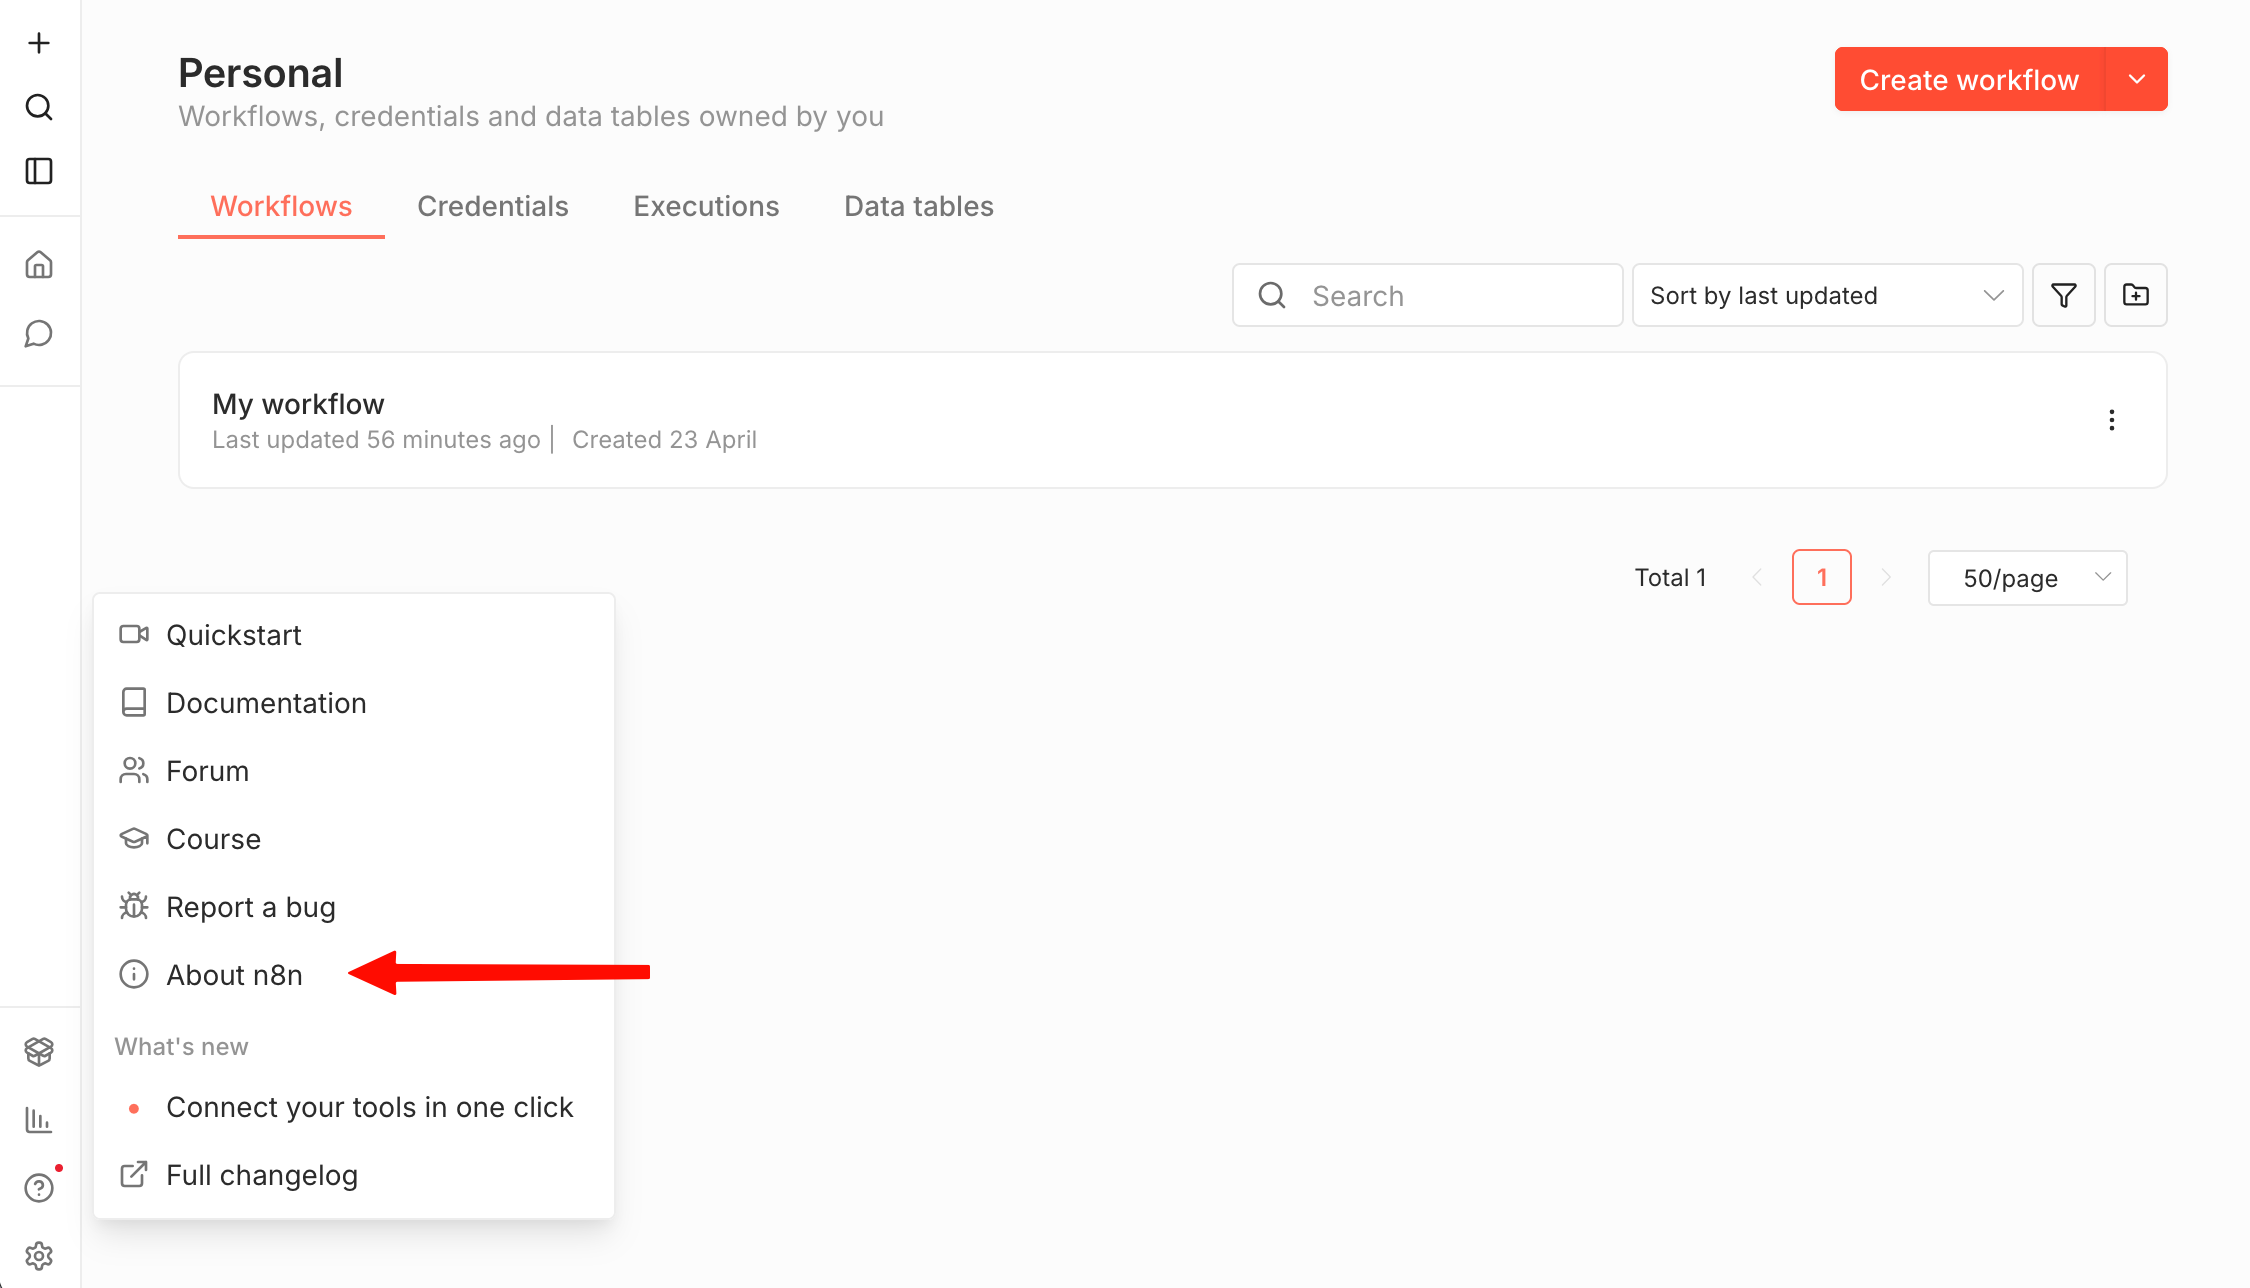Focus the Search workflows input
This screenshot has height=1288, width=2250.
1427,295
